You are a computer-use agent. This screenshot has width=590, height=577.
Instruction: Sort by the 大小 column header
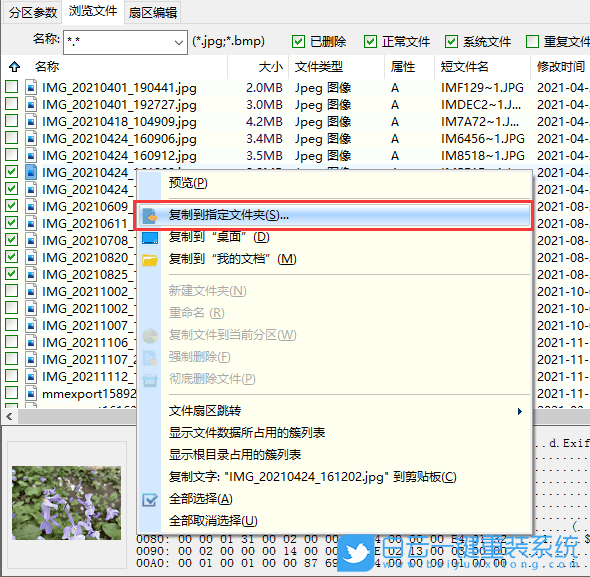click(258, 67)
